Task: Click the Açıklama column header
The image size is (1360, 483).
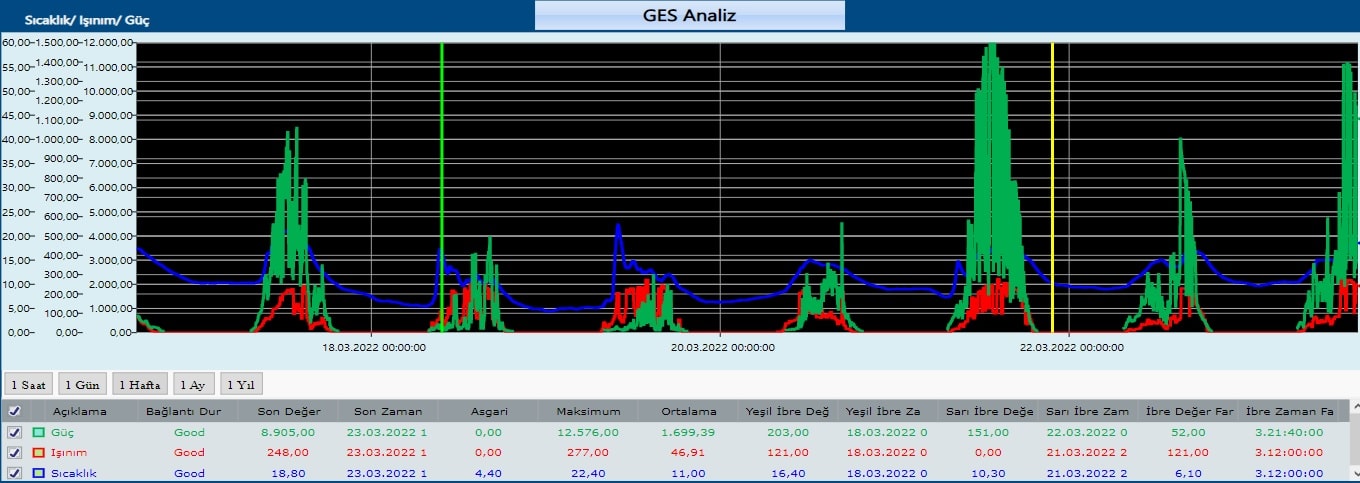Action: point(80,411)
